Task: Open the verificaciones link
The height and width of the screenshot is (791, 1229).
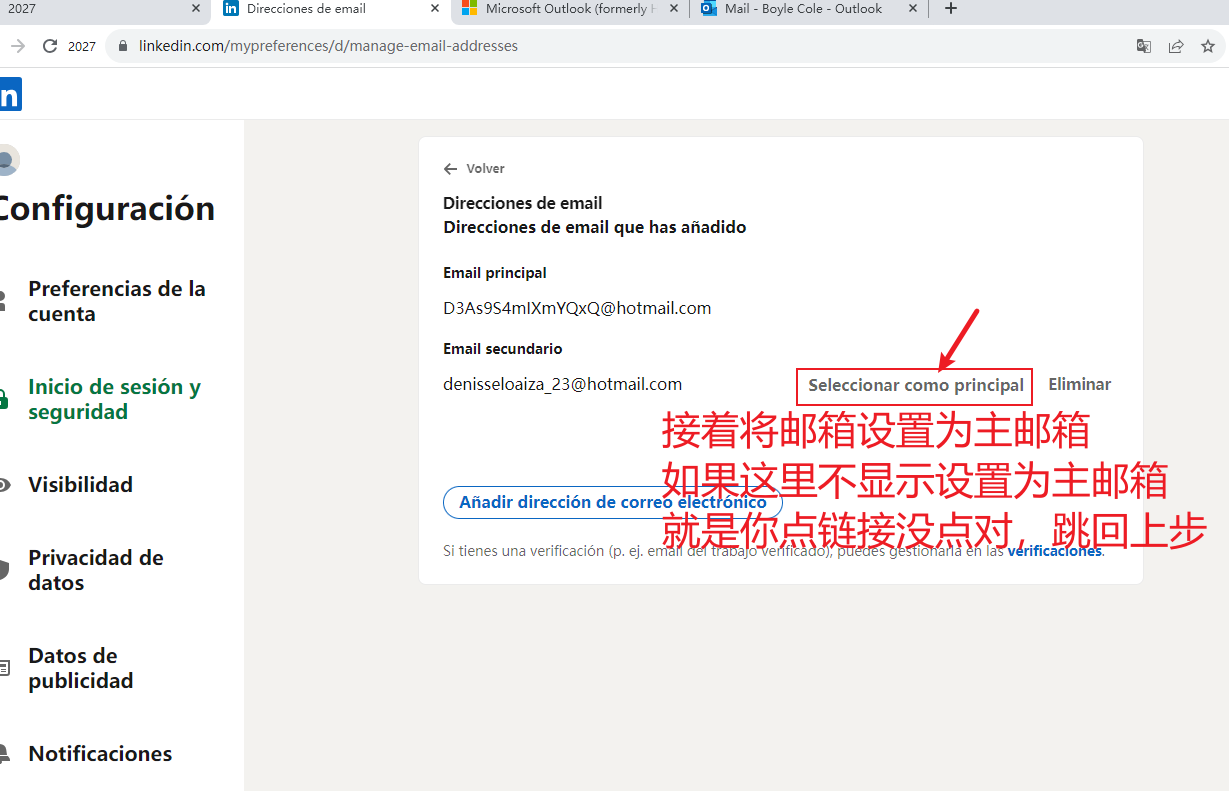Action: (x=1054, y=550)
